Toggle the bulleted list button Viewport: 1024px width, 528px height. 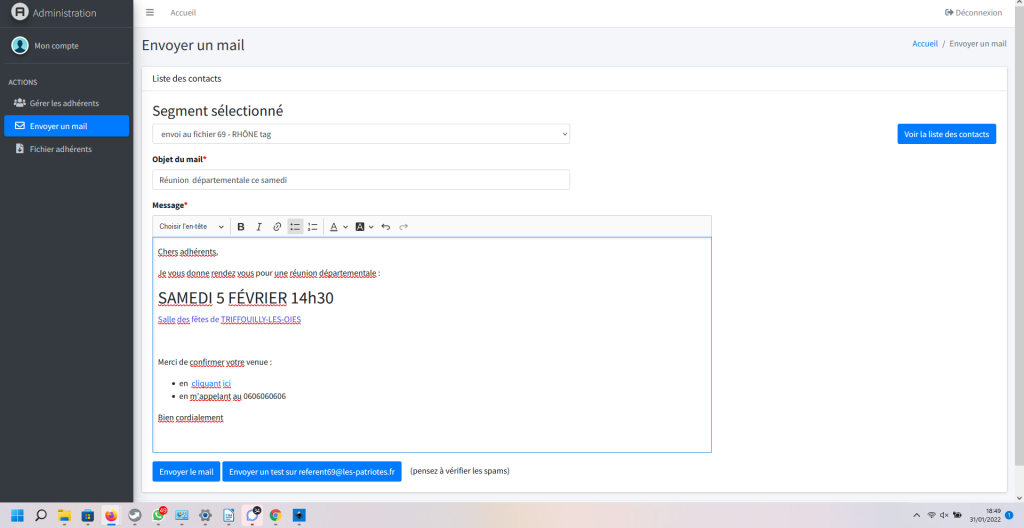[295, 227]
